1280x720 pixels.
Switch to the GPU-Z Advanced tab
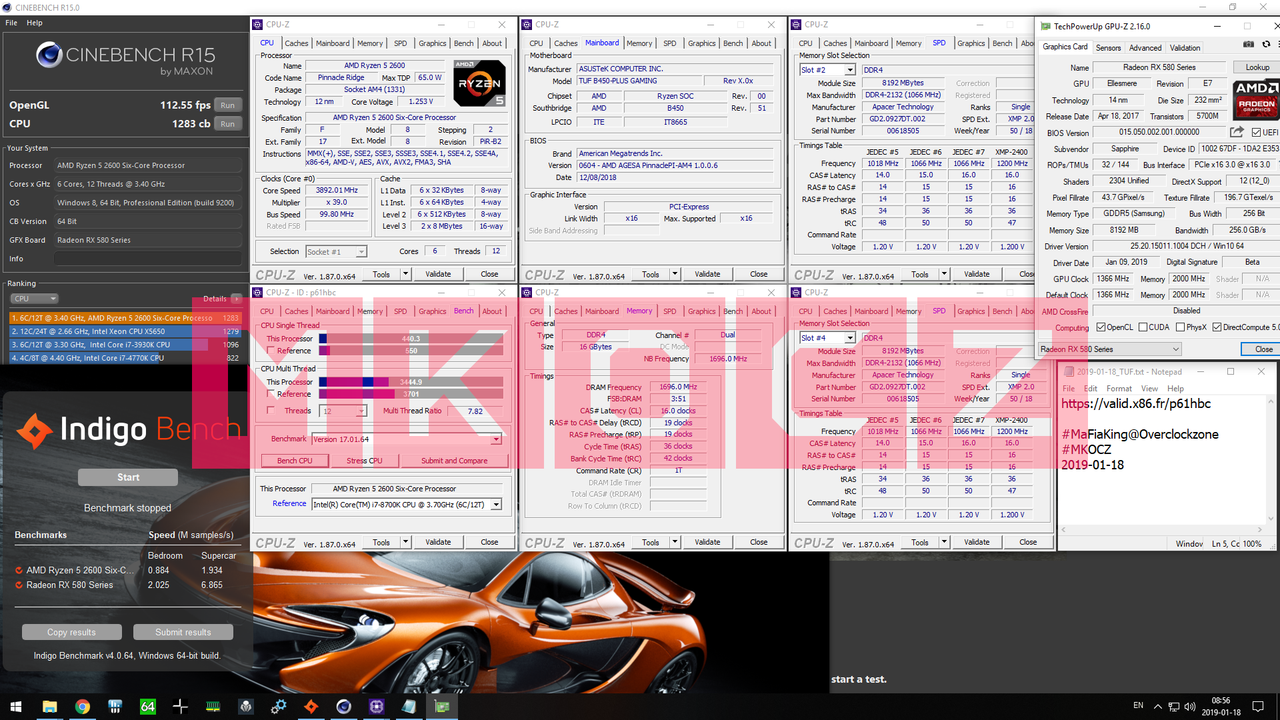click(x=1146, y=47)
